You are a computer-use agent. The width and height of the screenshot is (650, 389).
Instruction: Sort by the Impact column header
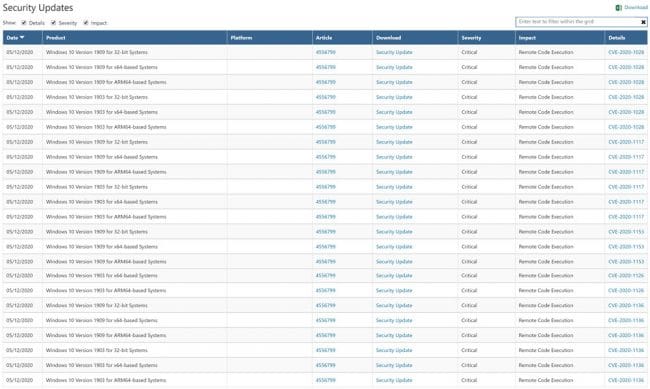527,38
